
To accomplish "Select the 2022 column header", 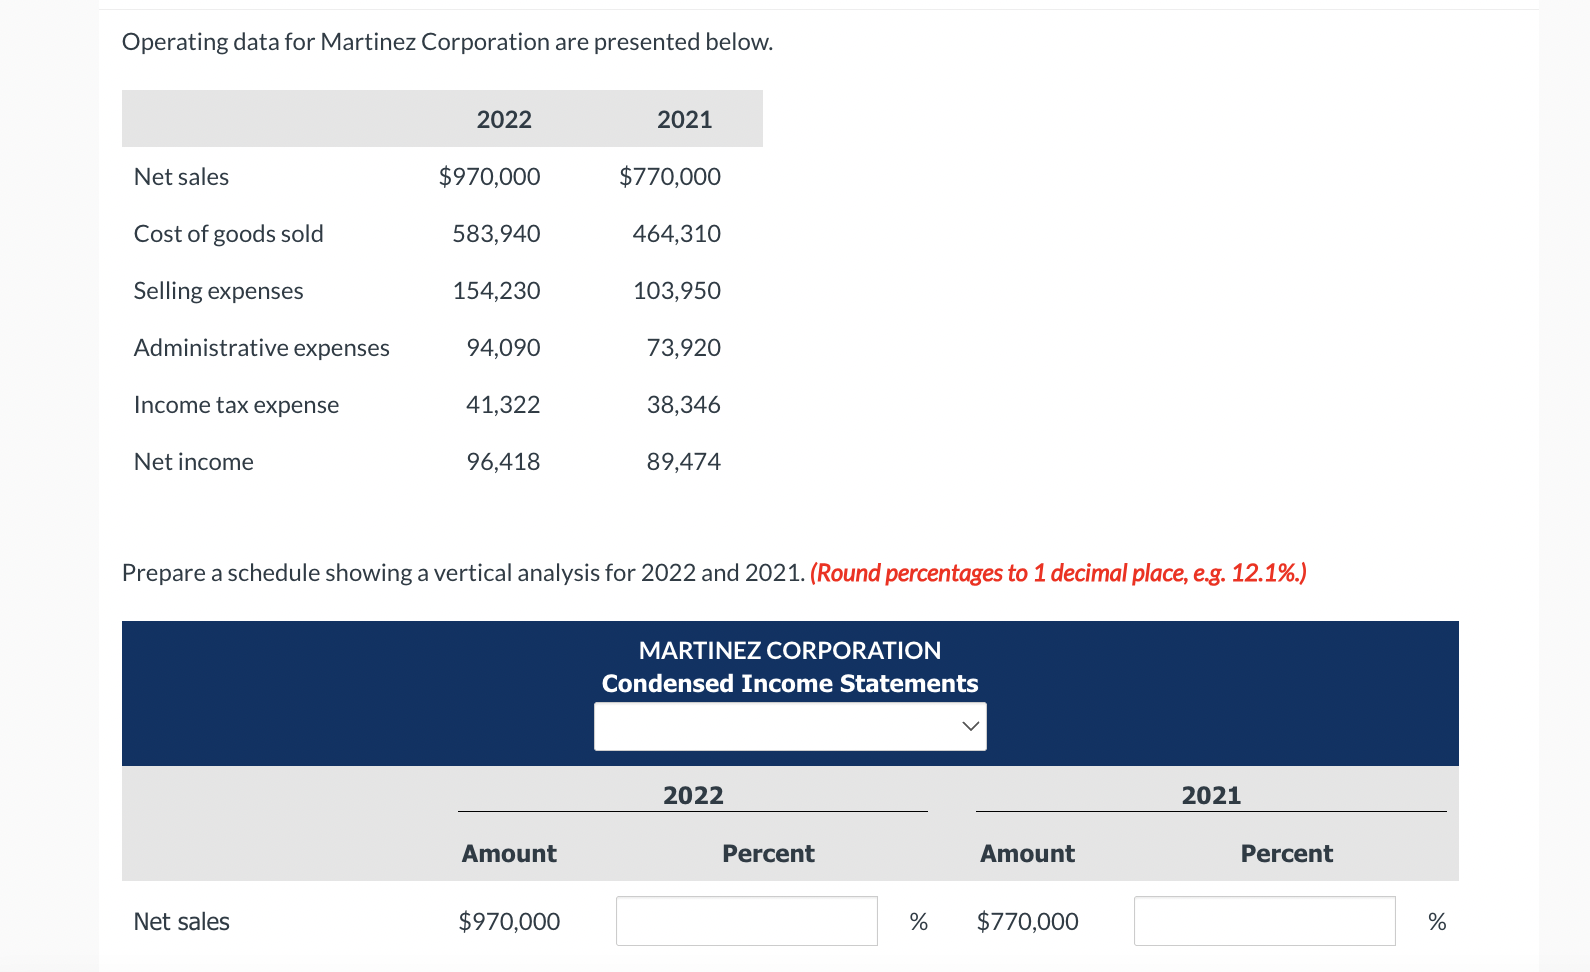I will tap(693, 794).
